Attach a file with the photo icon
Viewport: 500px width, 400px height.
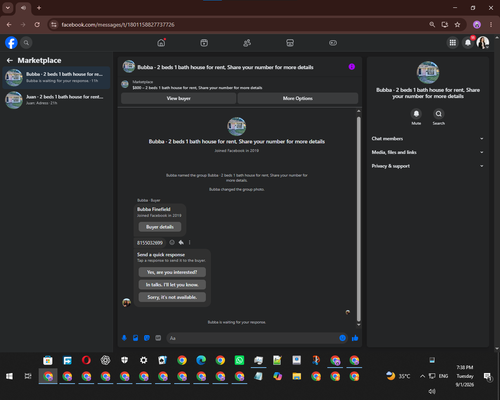tap(136, 338)
